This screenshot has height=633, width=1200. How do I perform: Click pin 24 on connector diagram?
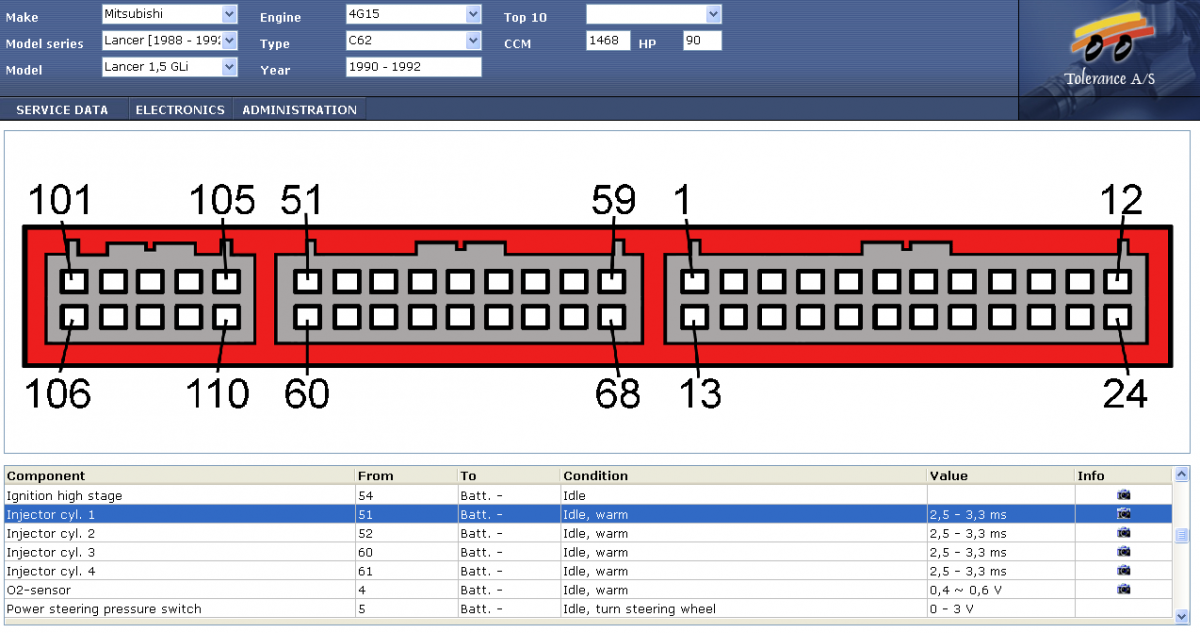1117,318
